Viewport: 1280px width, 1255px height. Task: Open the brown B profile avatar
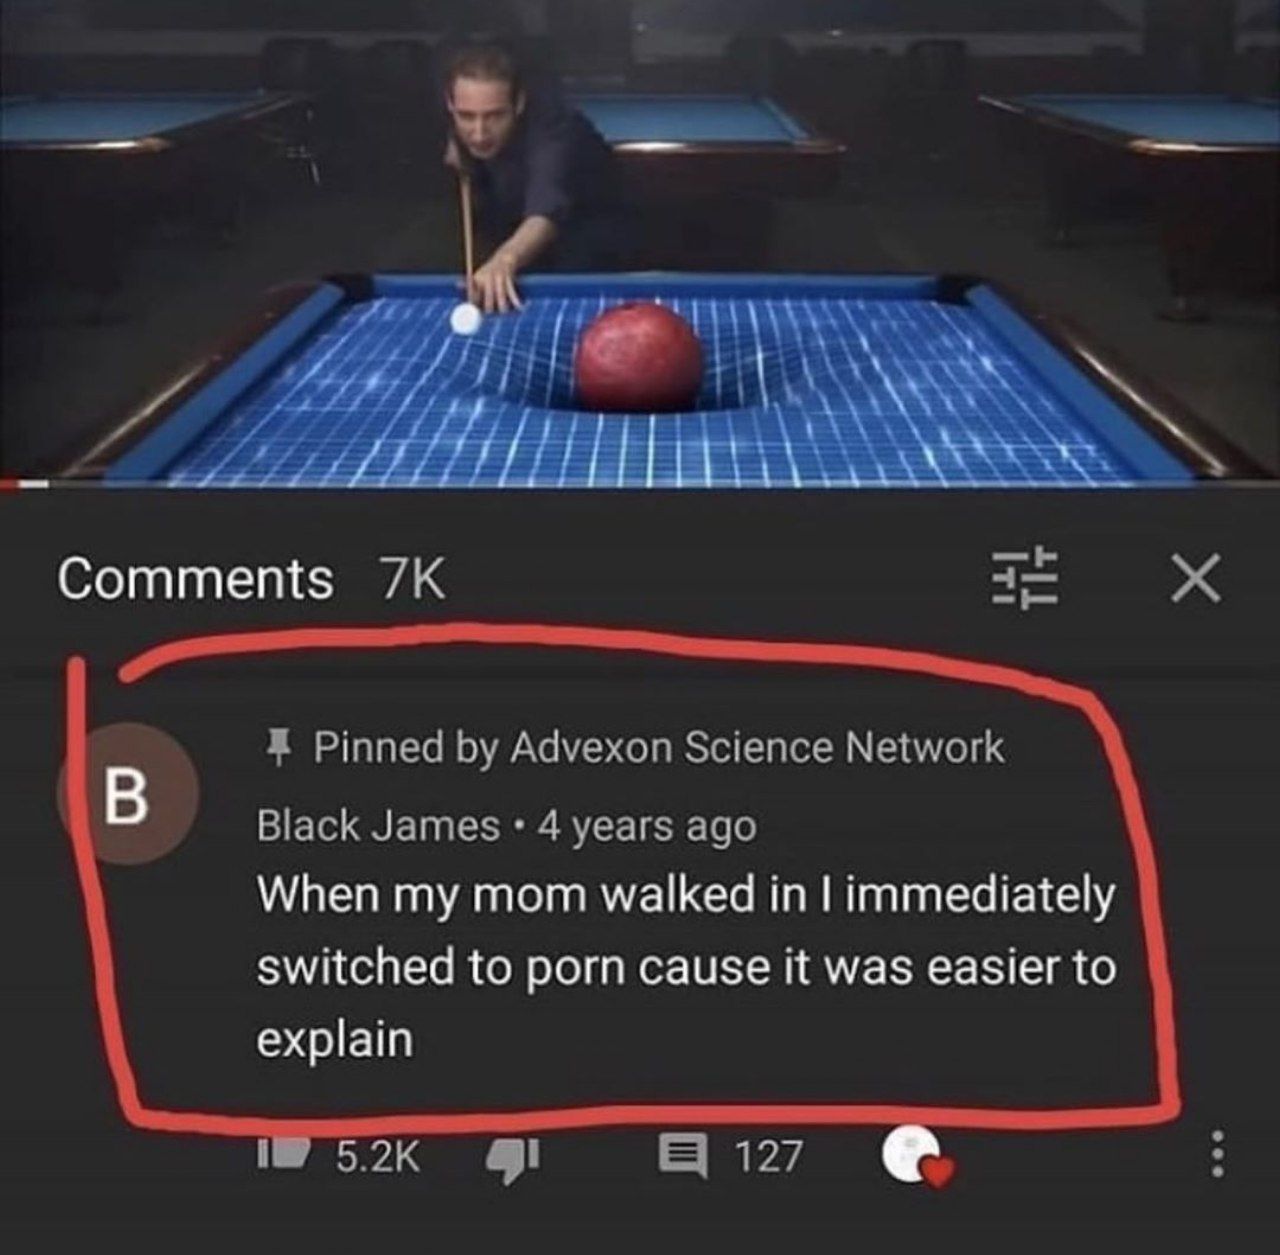tap(127, 796)
